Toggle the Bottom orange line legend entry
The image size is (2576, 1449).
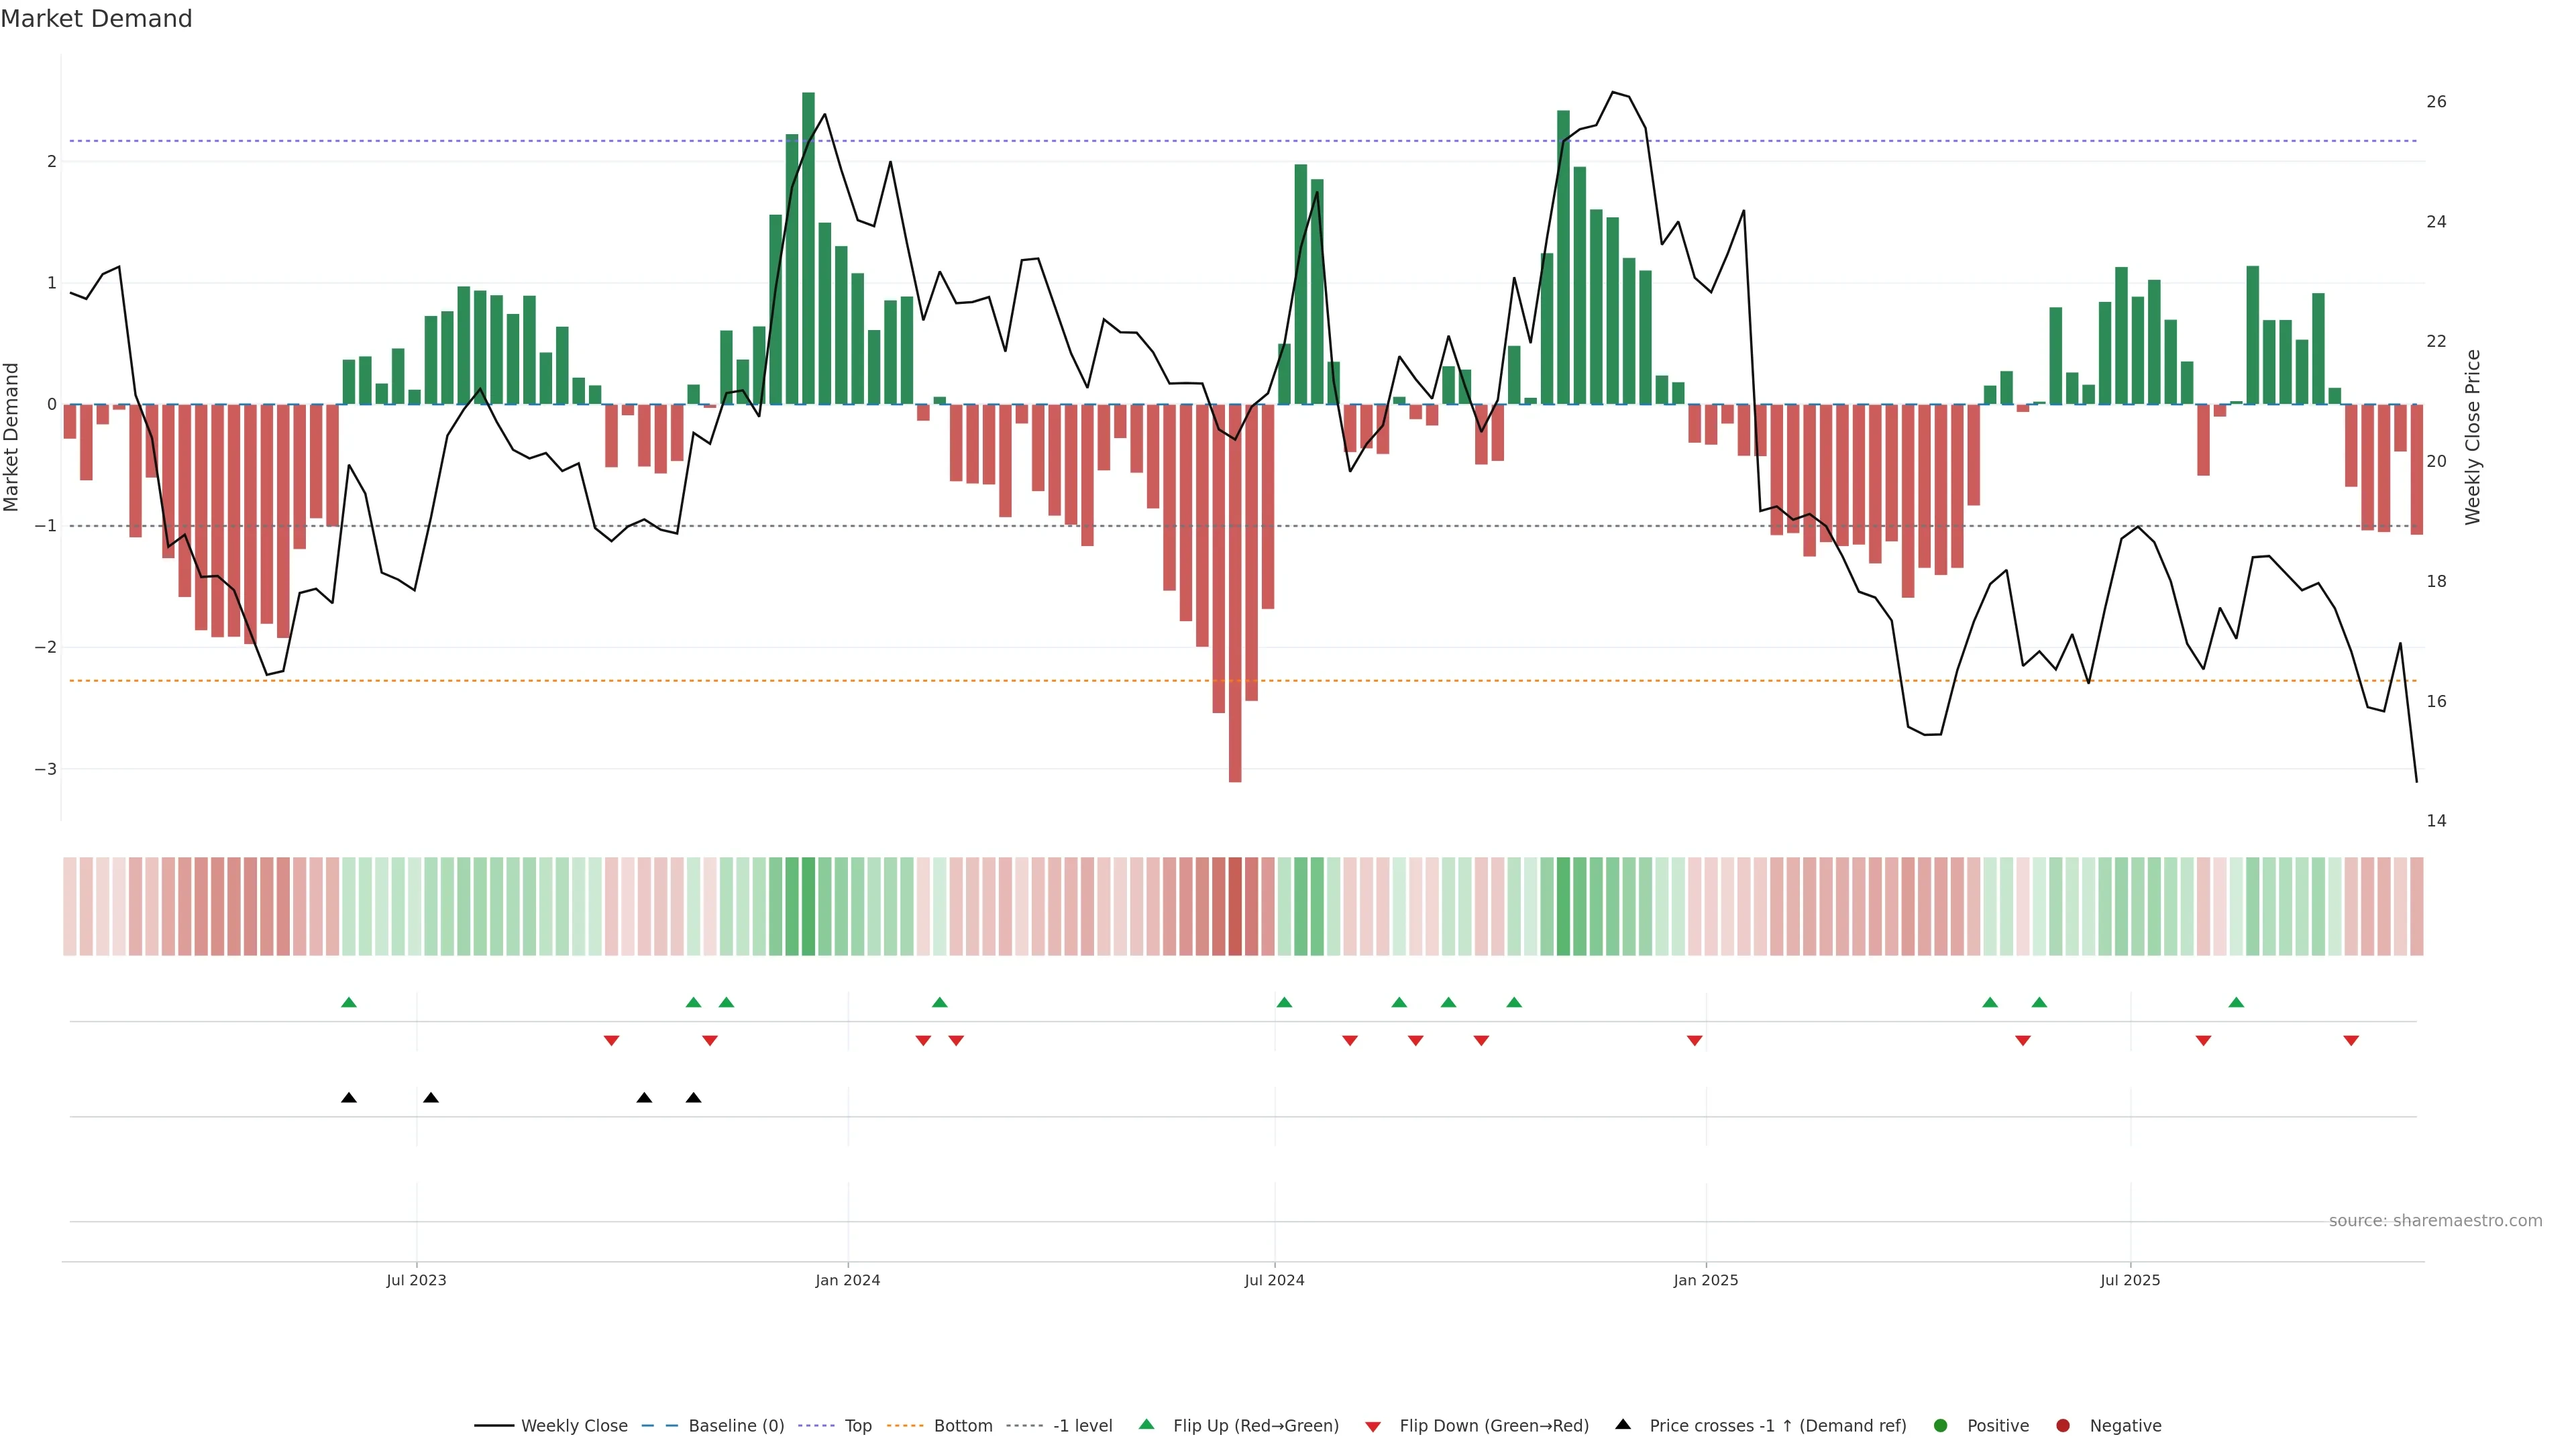click(x=962, y=1426)
